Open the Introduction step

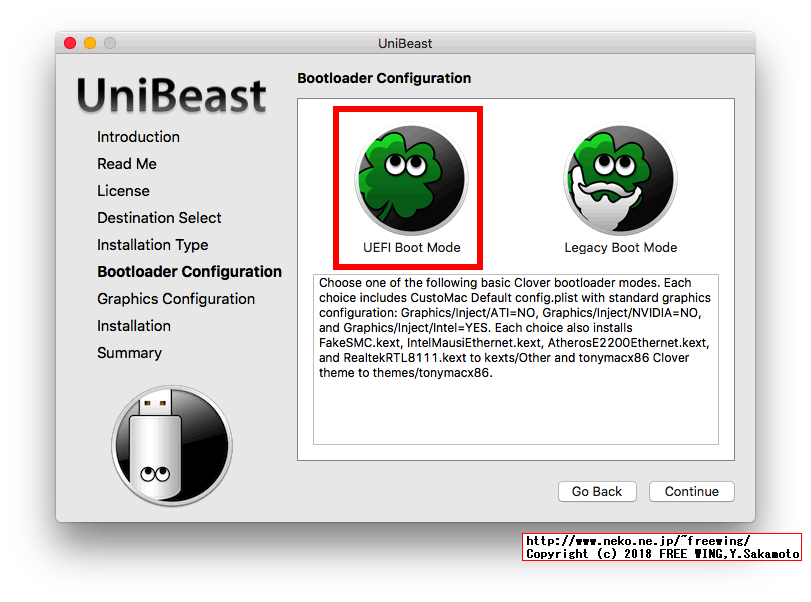tap(138, 137)
